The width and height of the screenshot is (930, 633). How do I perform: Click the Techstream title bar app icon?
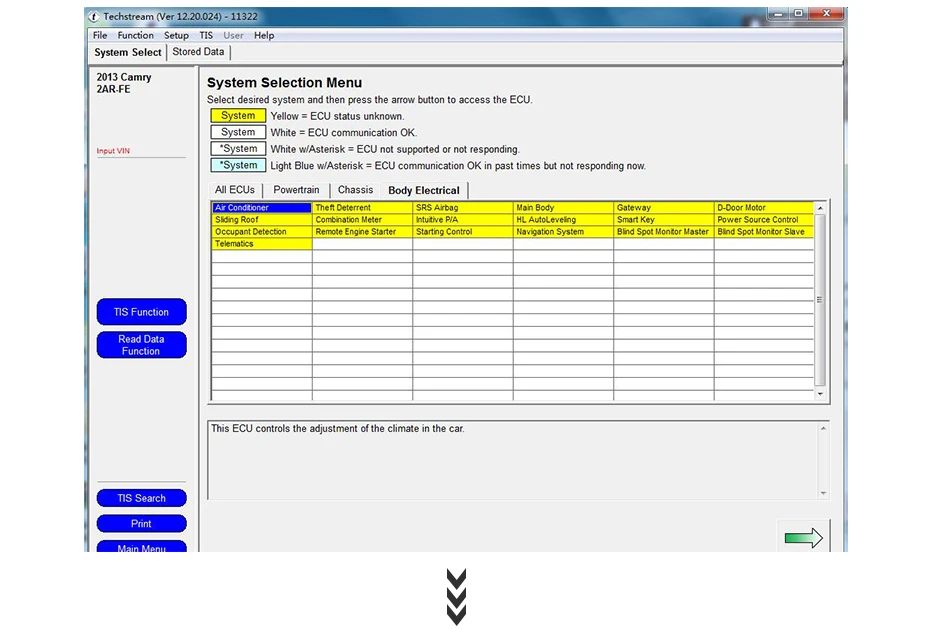(x=94, y=17)
